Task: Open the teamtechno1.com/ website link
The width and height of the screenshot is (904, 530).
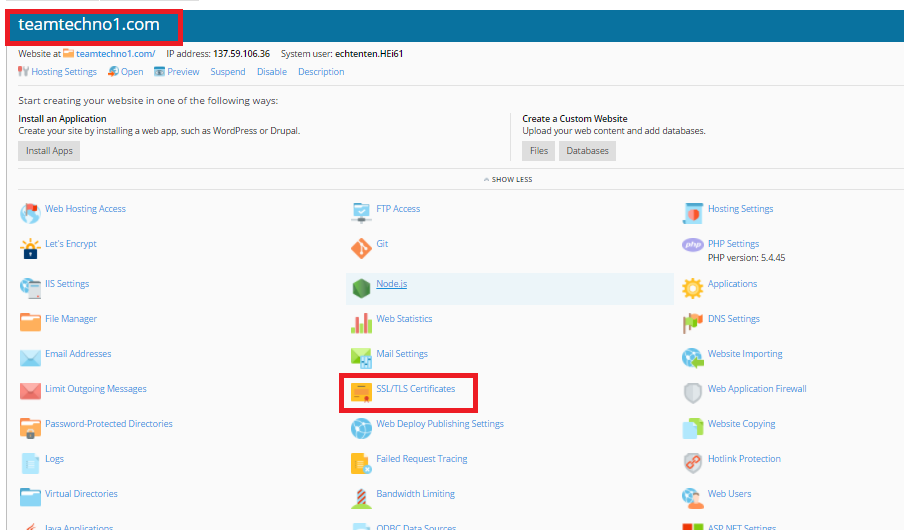Action: click(x=115, y=54)
